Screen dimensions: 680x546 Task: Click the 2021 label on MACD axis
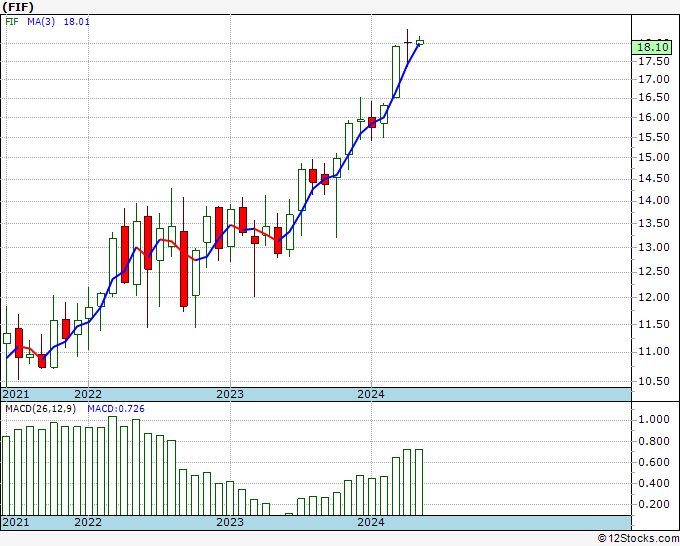[x=16, y=522]
